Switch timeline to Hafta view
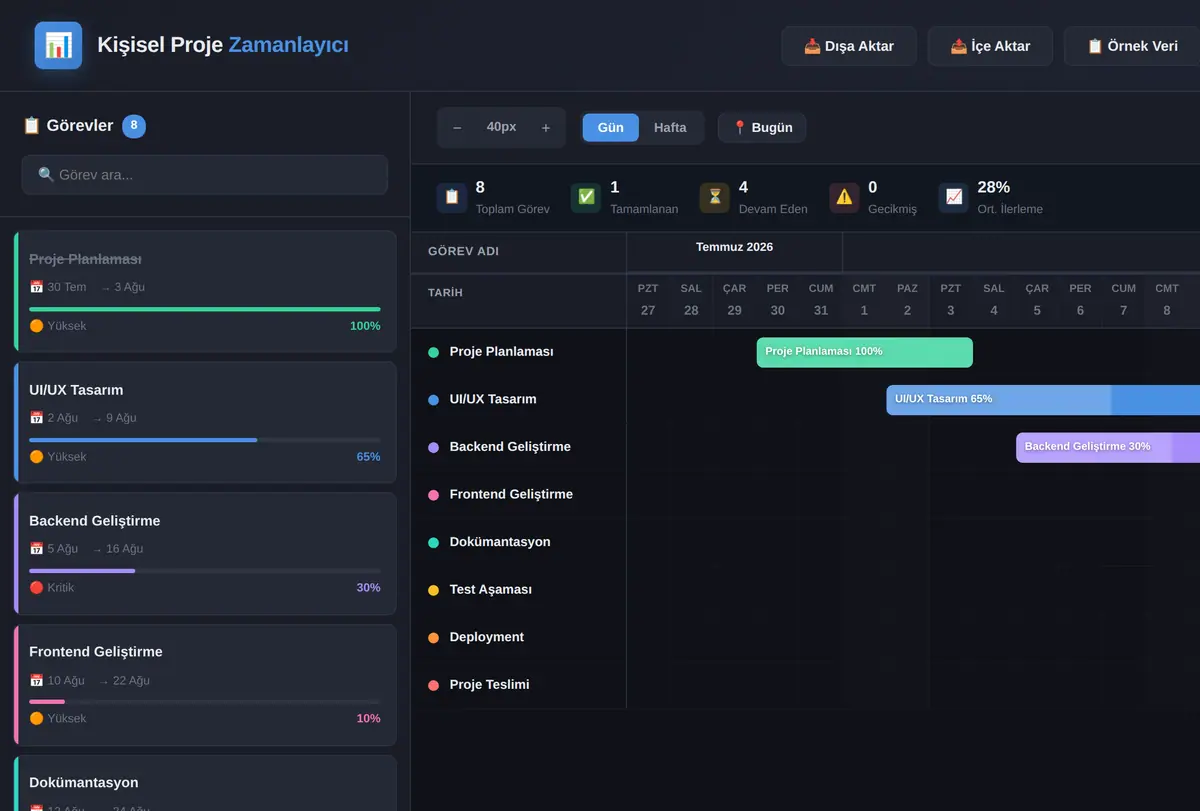This screenshot has height=811, width=1200. click(x=670, y=127)
